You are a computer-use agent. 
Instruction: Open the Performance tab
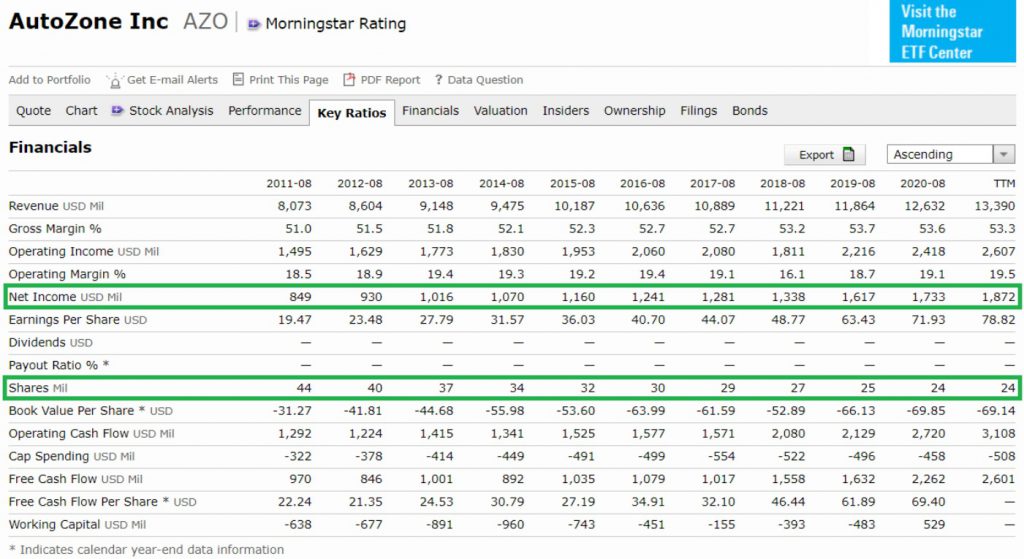(x=264, y=110)
